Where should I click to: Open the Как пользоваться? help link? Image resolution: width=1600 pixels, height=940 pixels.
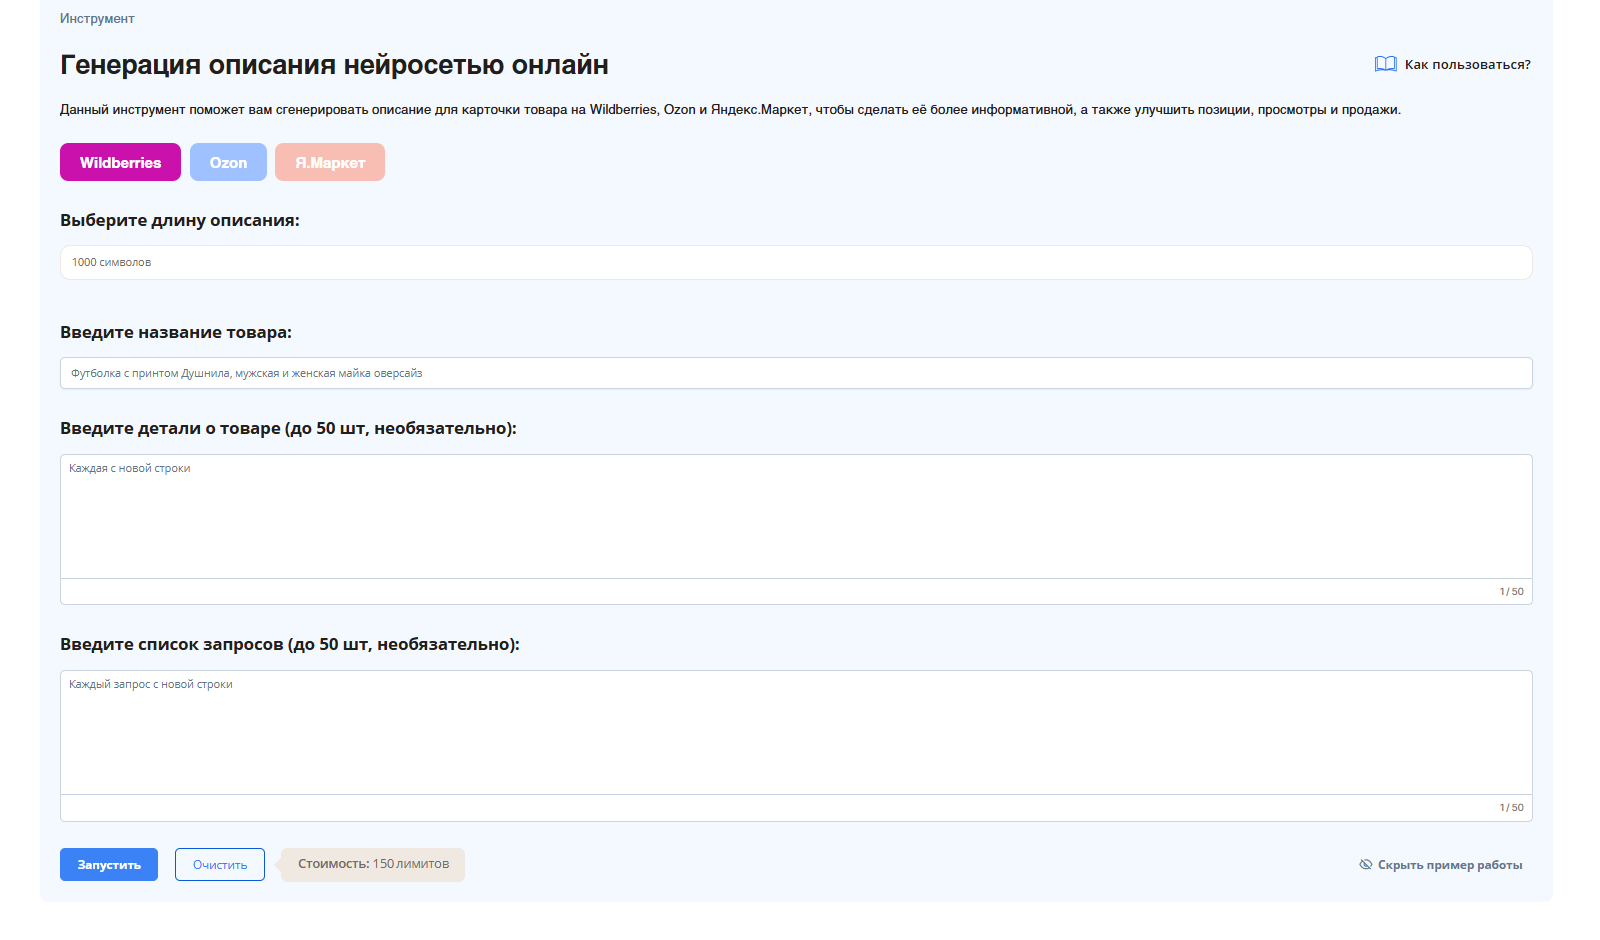click(x=1466, y=64)
